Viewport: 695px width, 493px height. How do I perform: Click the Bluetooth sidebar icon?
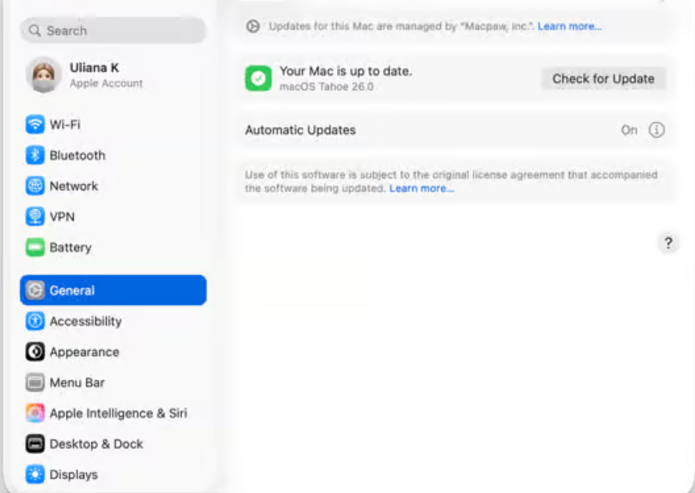click(35, 156)
